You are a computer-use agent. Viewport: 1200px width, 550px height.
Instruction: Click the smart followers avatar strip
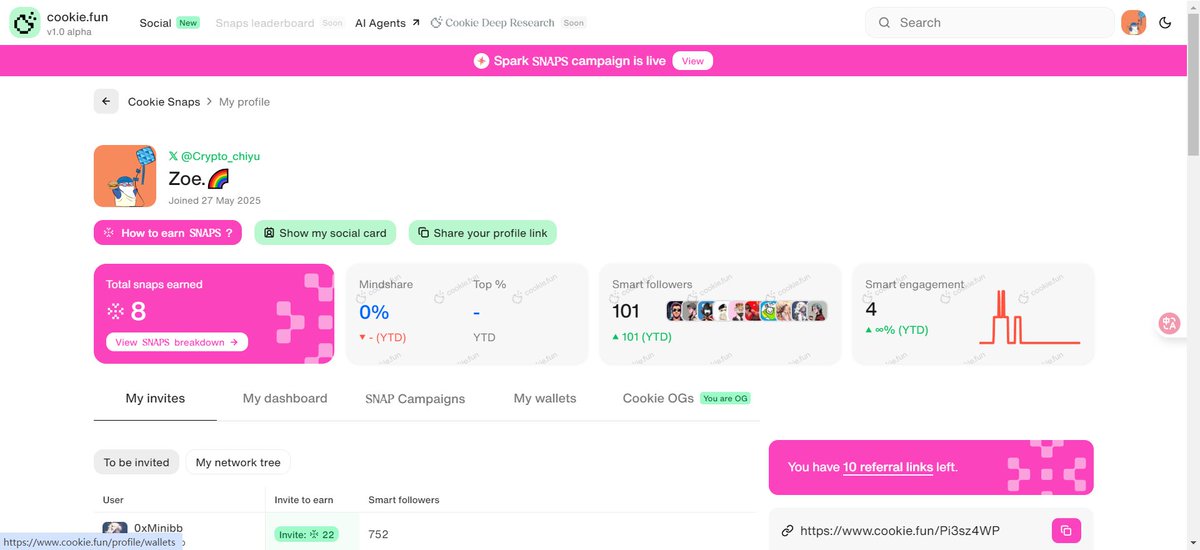[747, 311]
